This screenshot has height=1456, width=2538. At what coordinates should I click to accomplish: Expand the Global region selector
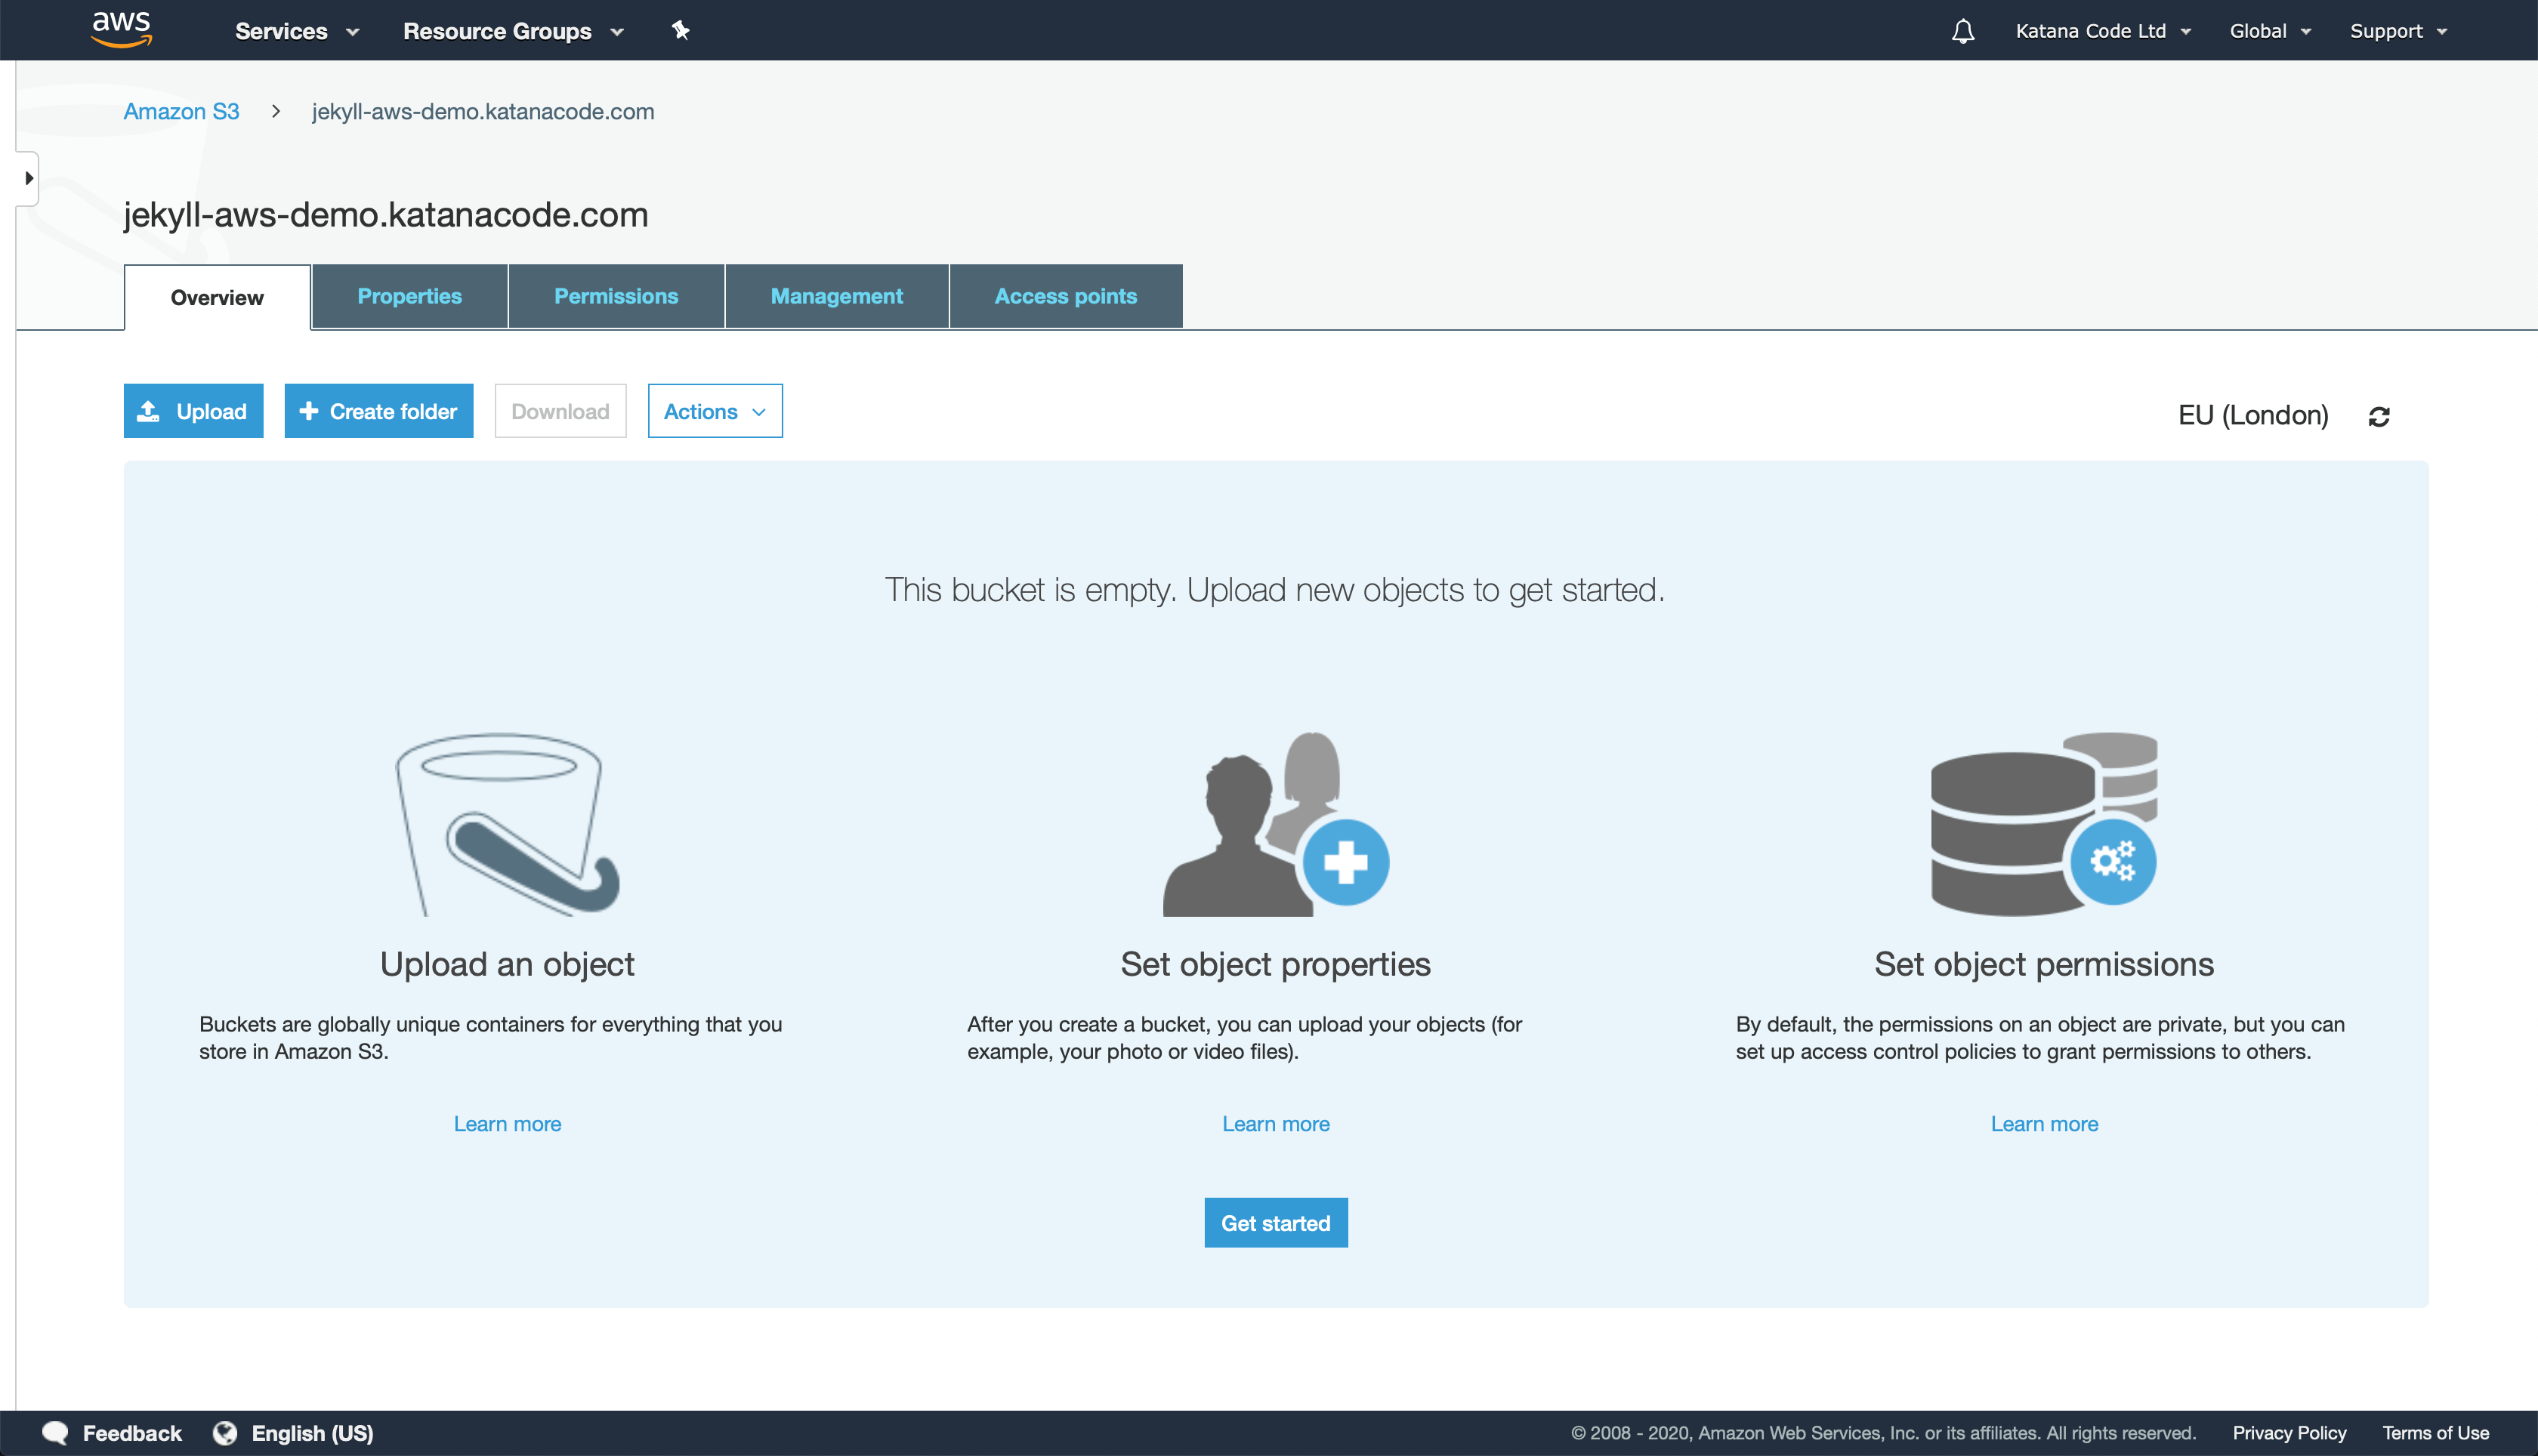(x=2270, y=30)
